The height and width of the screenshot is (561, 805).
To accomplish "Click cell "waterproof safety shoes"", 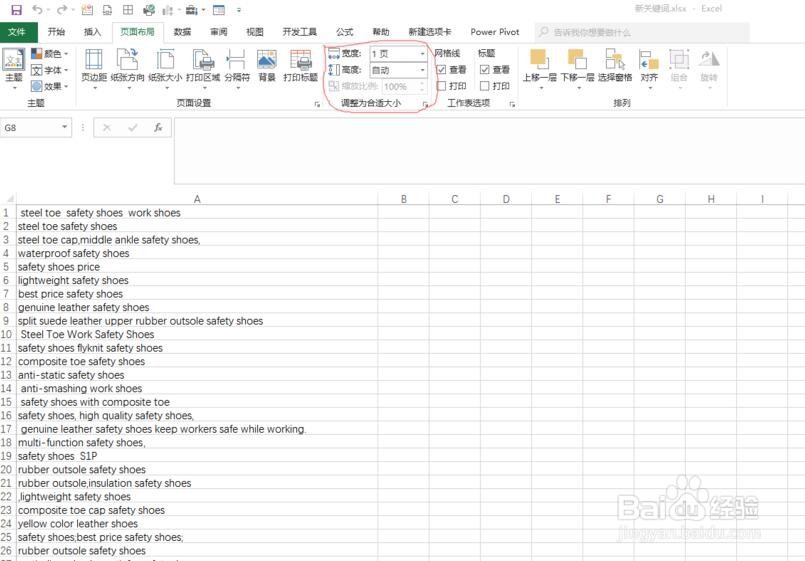I will click(197, 253).
